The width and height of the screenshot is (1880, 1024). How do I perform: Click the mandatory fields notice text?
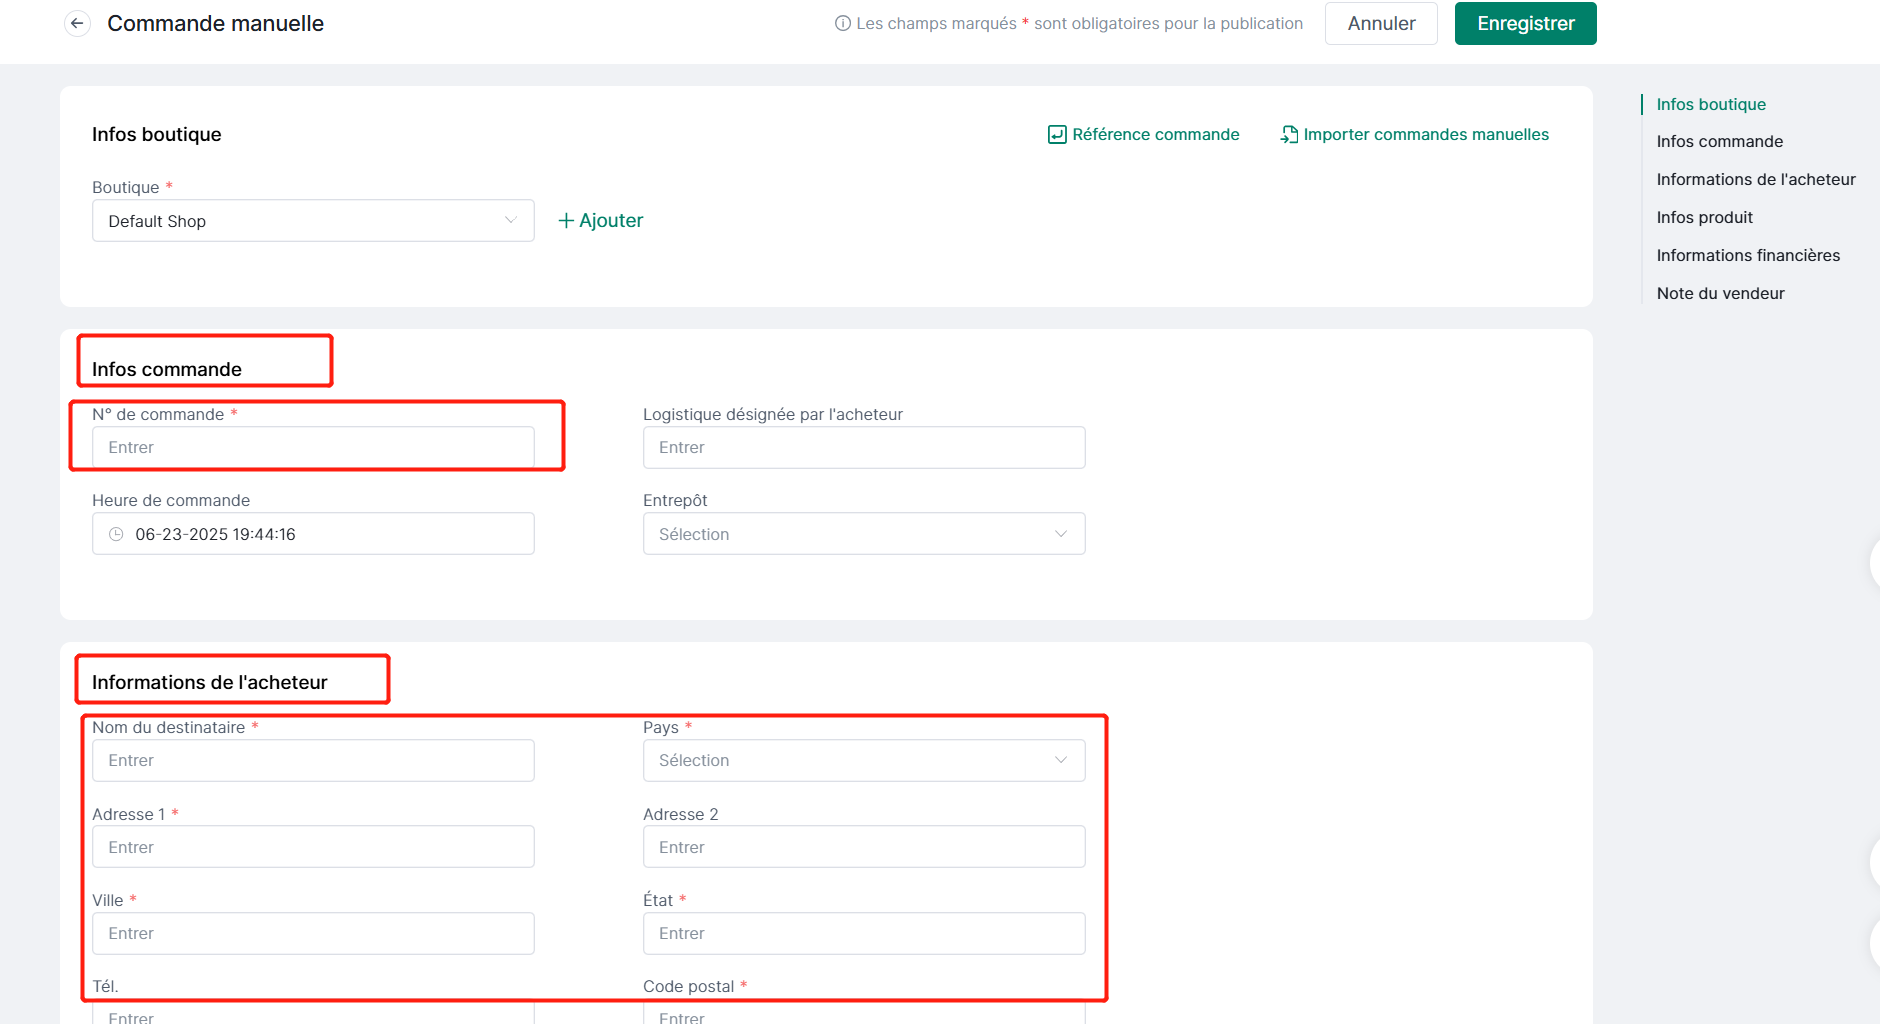tap(1080, 23)
